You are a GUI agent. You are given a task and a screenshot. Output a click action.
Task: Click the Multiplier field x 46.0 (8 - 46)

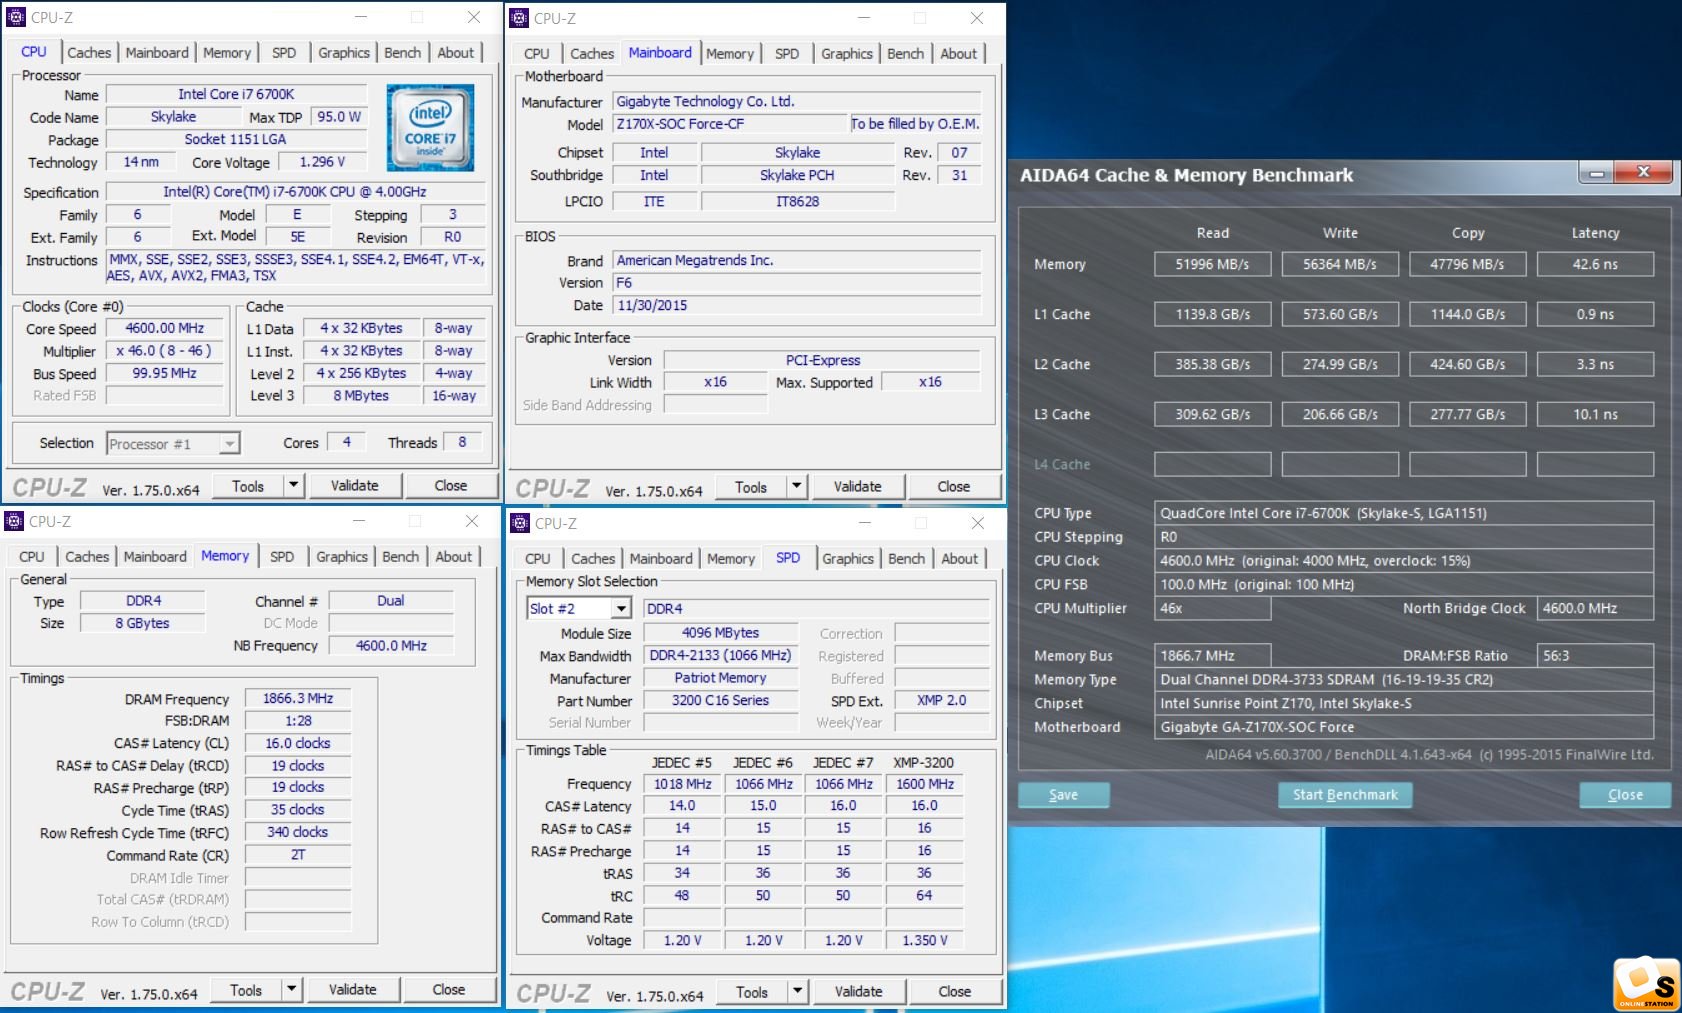[165, 351]
